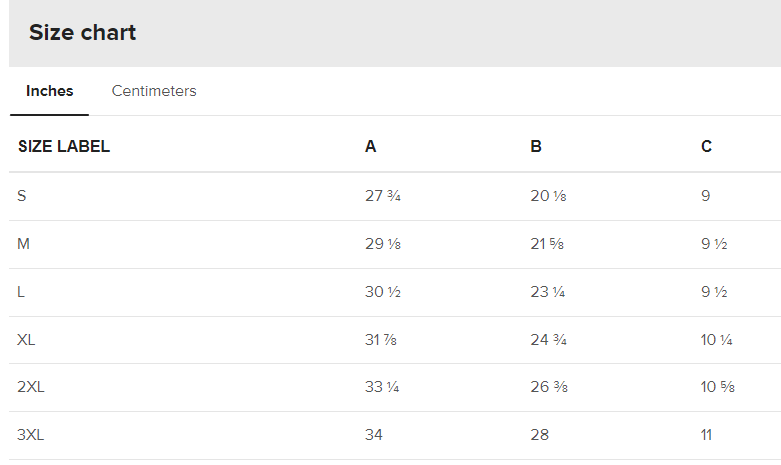Select the Inches tab

point(50,91)
